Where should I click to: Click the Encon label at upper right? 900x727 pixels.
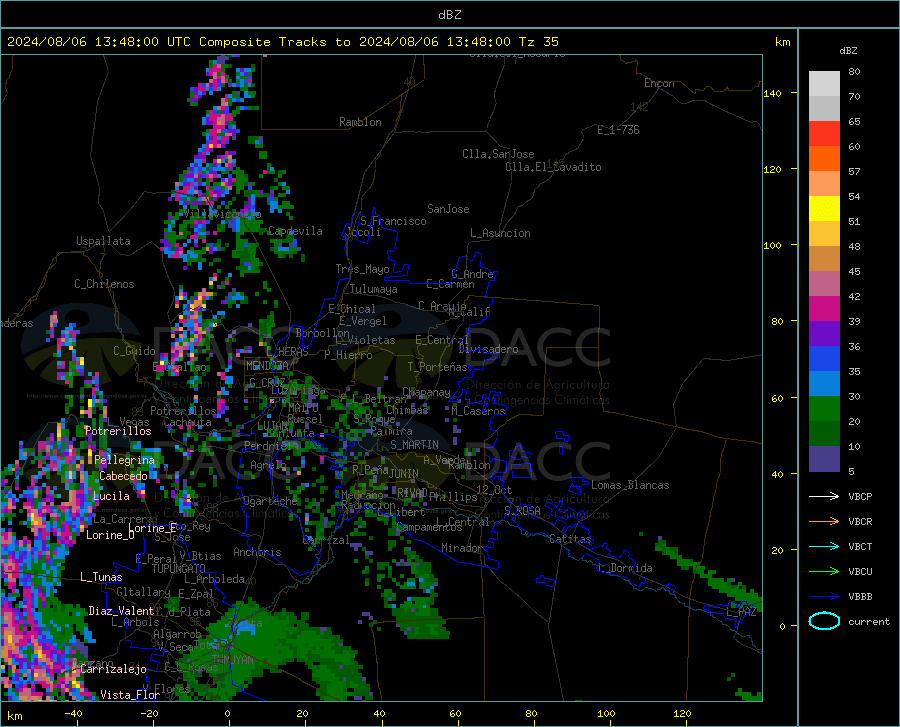[x=659, y=83]
